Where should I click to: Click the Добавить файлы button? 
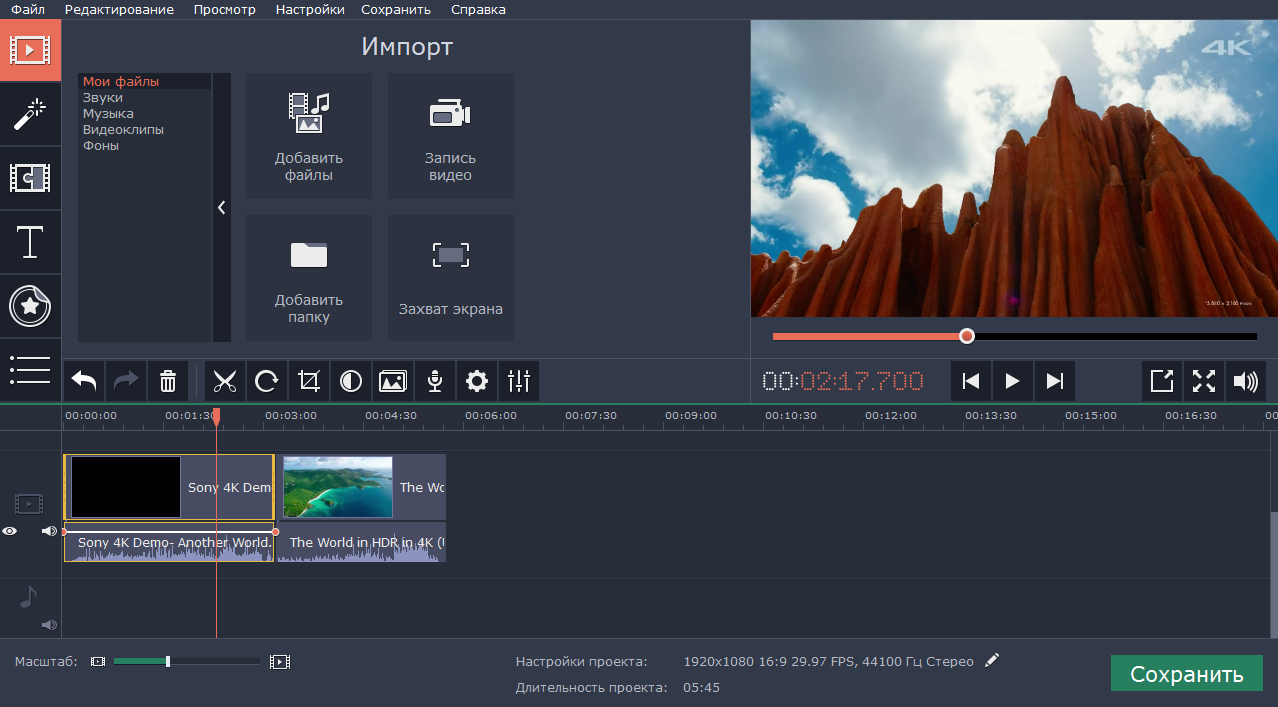coord(309,136)
